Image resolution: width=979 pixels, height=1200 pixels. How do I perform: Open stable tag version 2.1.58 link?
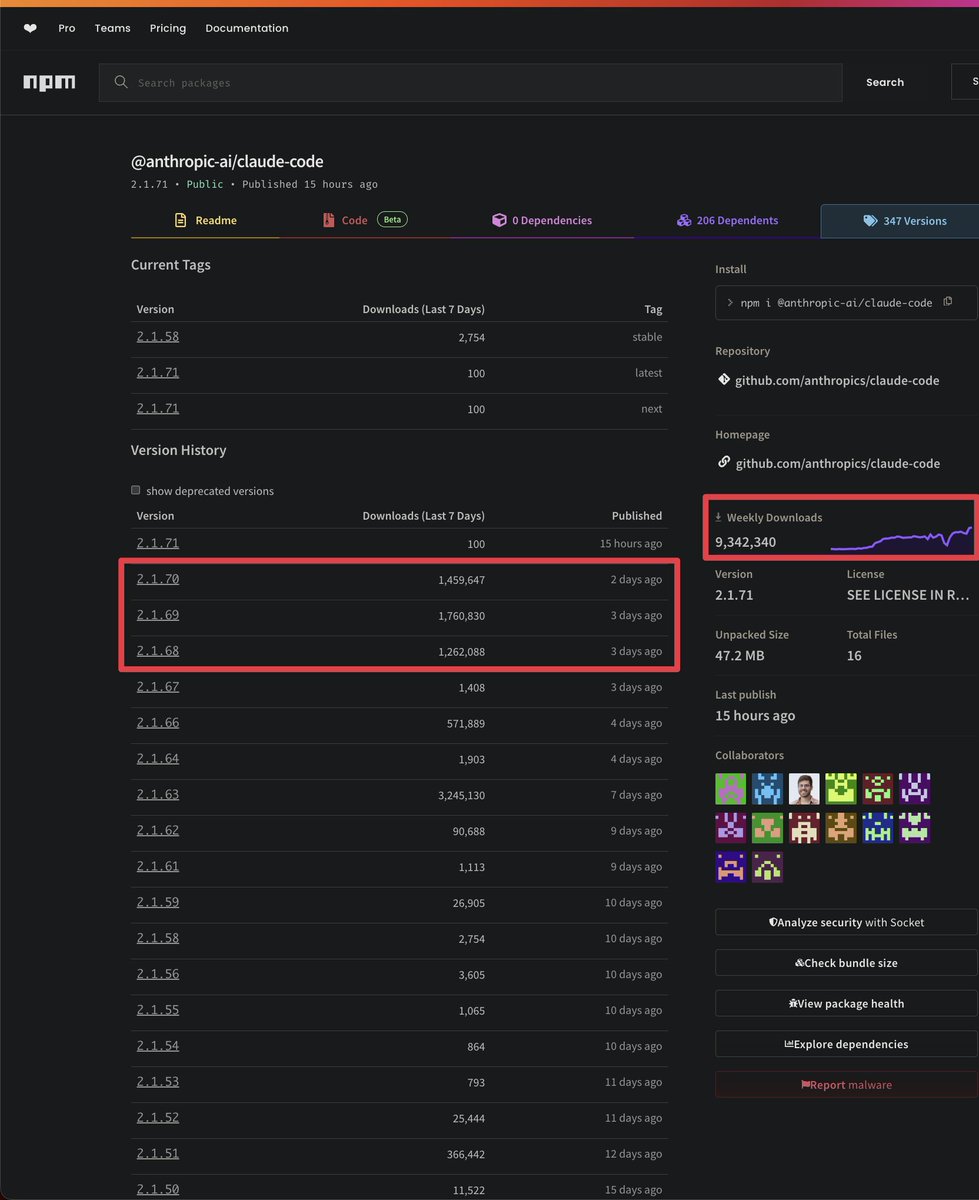point(158,337)
